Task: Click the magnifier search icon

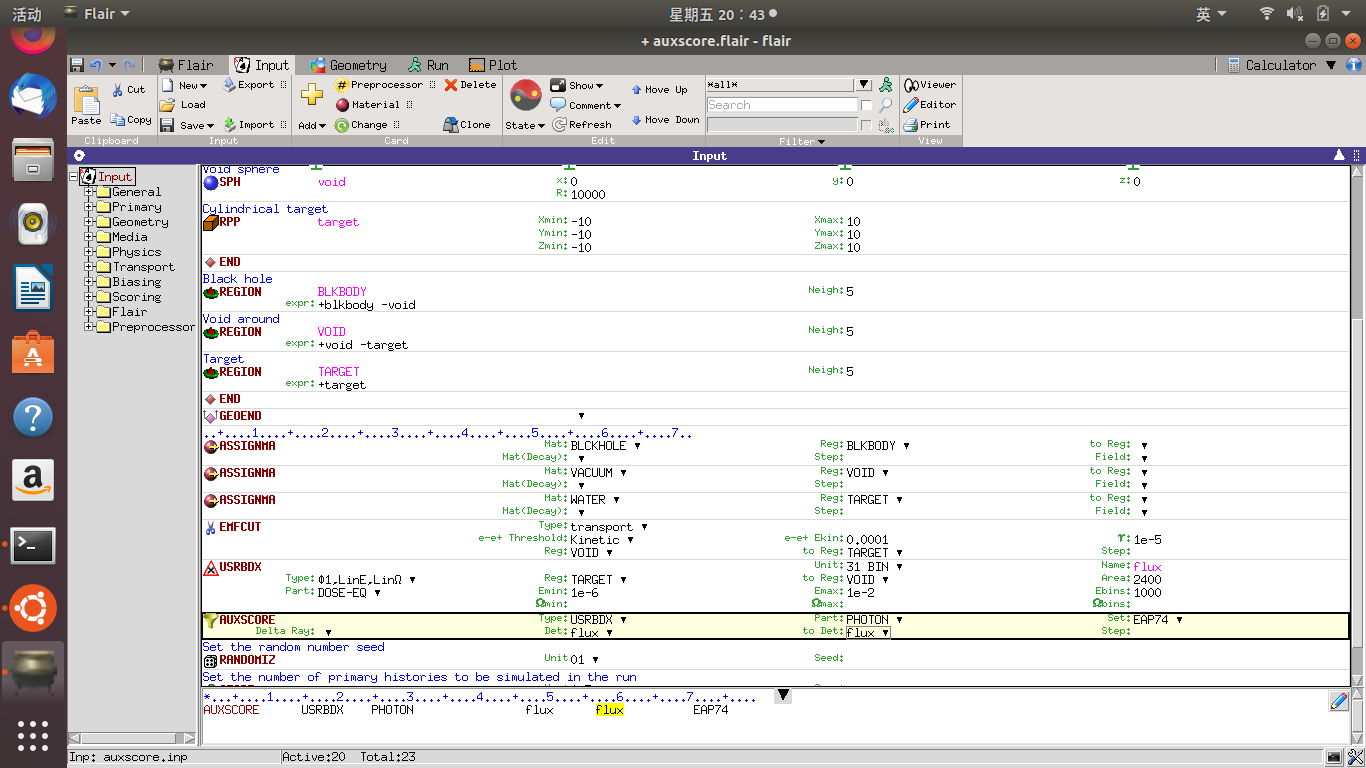Action: 886,105
